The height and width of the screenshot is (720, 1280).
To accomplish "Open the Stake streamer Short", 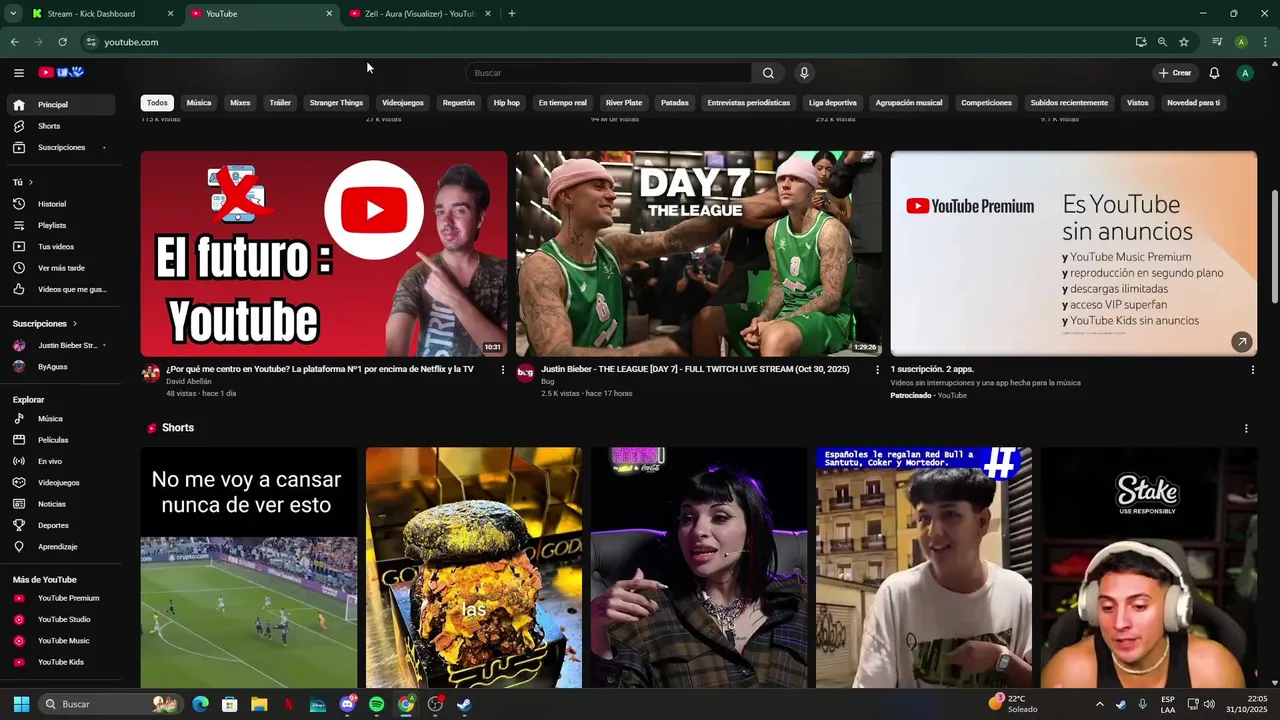I will 1149,567.
